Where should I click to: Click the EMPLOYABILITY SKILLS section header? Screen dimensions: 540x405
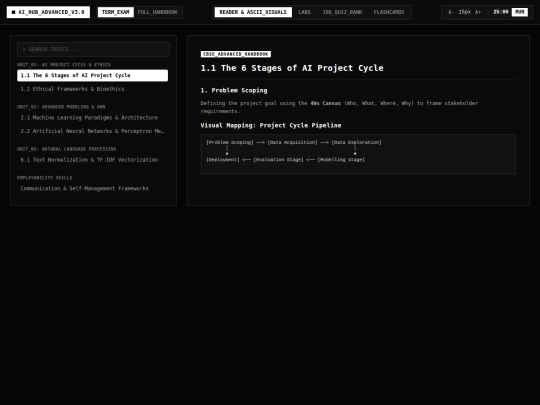pyautogui.click(x=44, y=178)
